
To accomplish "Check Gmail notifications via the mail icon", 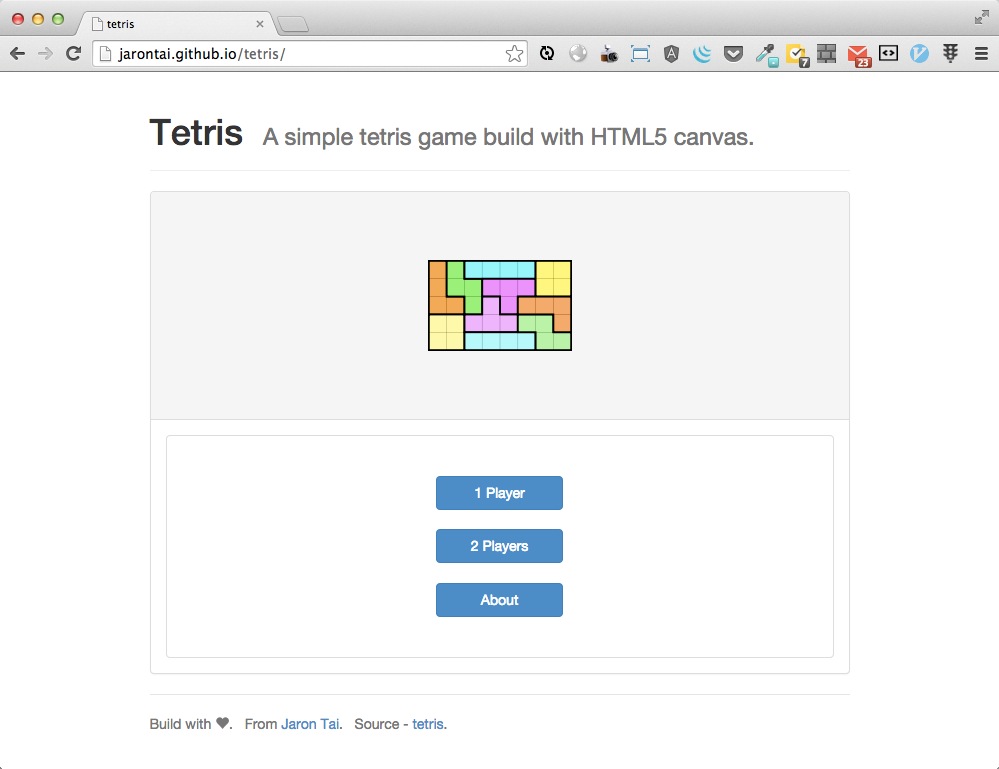I will click(x=857, y=53).
